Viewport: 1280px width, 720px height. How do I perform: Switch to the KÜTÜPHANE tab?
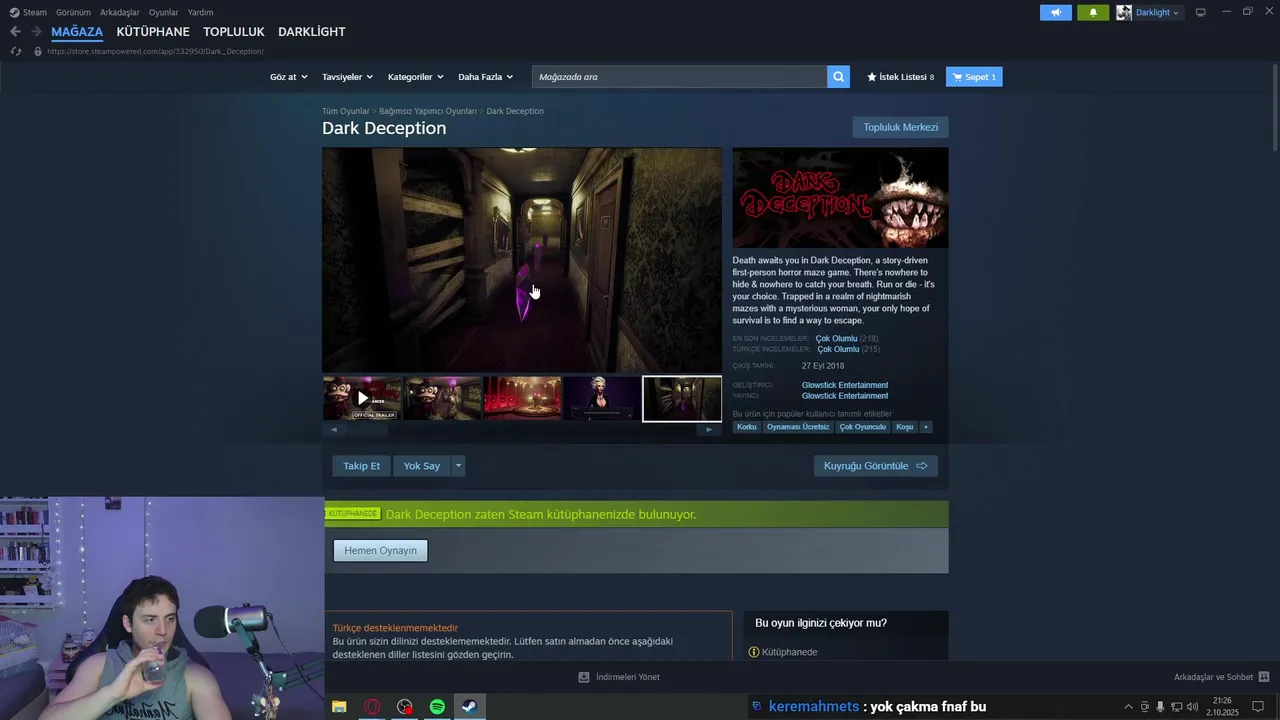153,32
